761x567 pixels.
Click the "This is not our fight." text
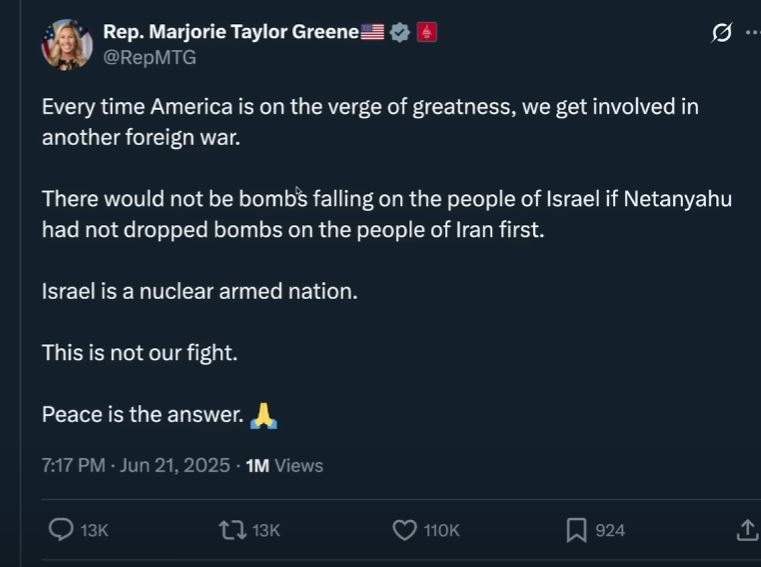coord(140,352)
